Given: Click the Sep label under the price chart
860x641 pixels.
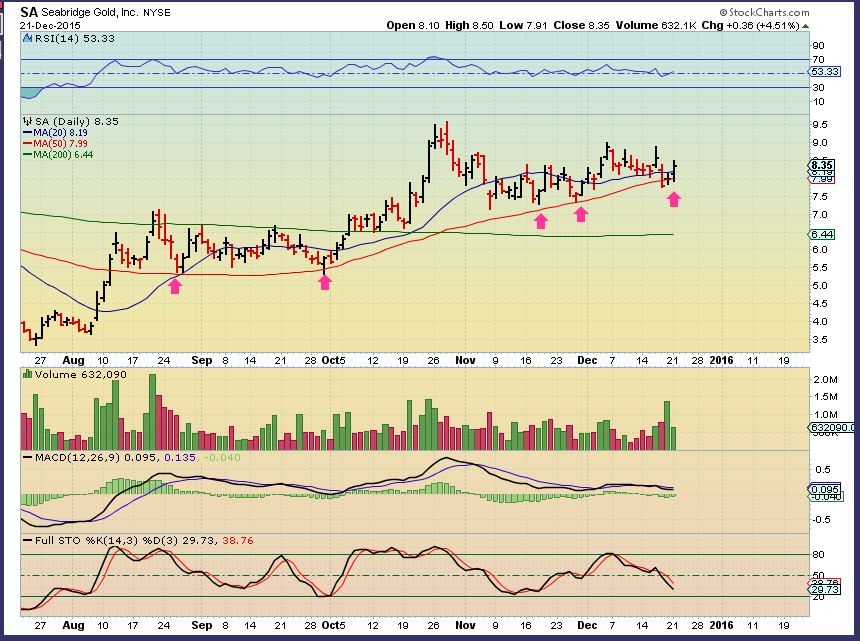Looking at the screenshot, I should point(202,360).
